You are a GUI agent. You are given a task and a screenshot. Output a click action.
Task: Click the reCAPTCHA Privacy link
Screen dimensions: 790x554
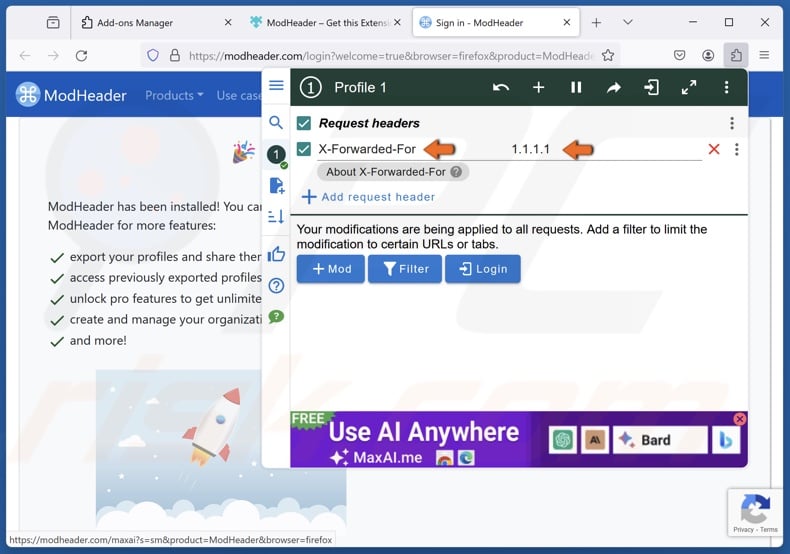click(743, 529)
